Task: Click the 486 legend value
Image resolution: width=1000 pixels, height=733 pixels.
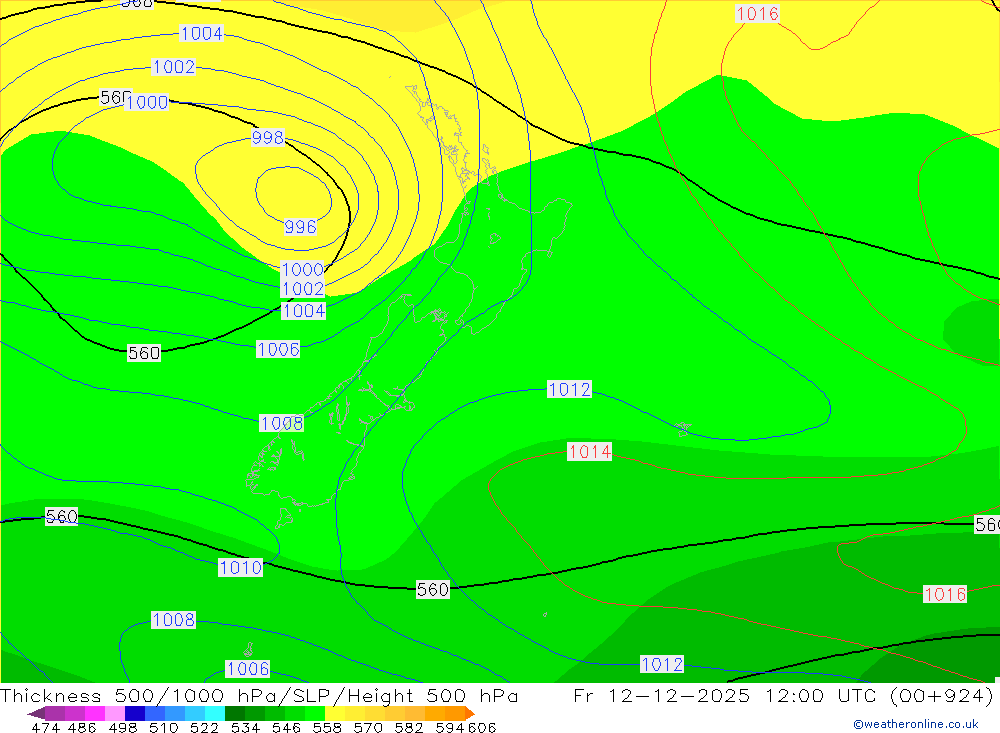Action: [x=82, y=727]
